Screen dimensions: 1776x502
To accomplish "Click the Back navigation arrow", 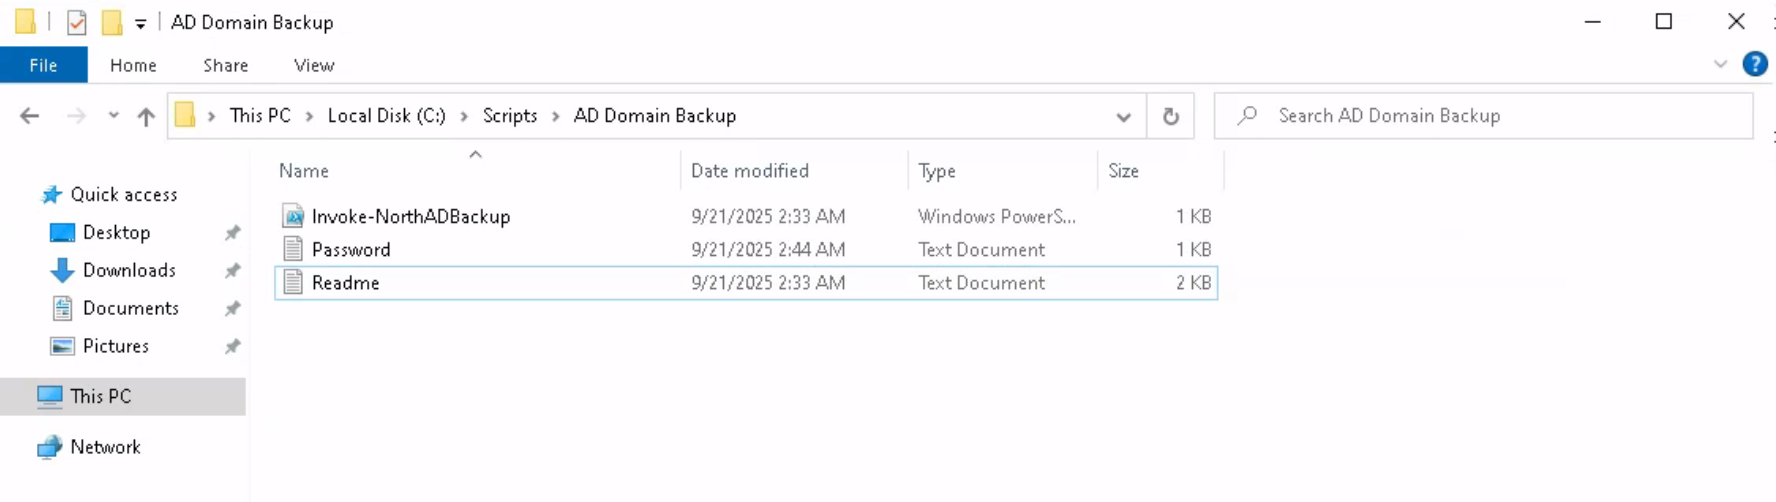I will (x=30, y=116).
